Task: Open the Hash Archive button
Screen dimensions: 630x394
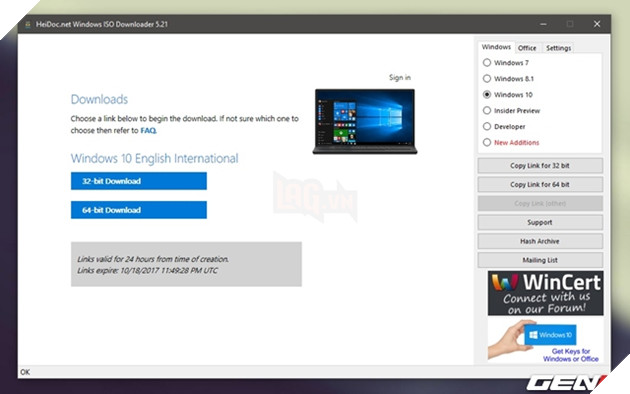Action: click(x=540, y=241)
